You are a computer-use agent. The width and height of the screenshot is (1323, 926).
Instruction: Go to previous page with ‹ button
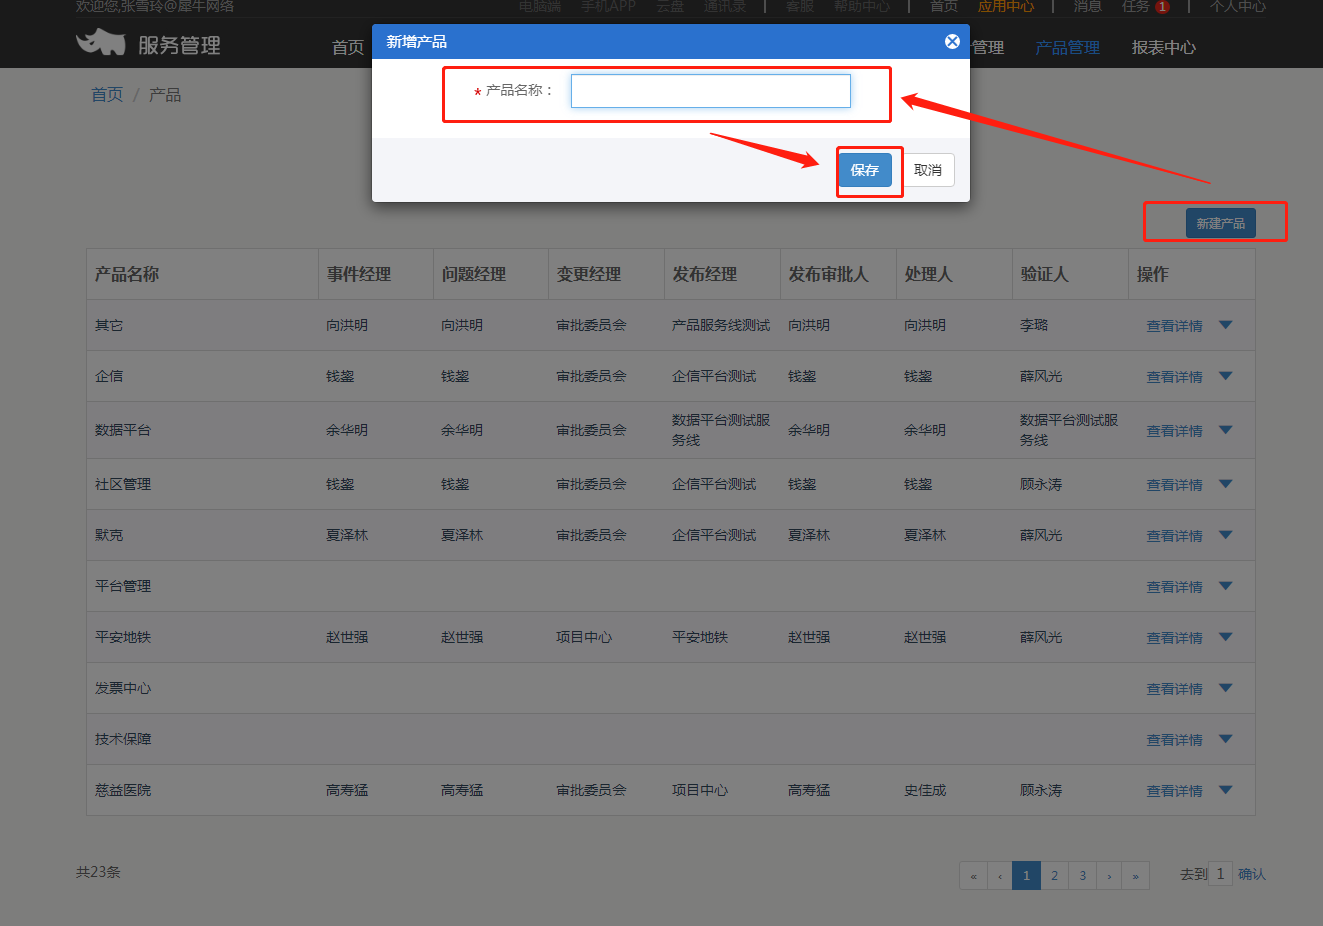pyautogui.click(x=1000, y=876)
